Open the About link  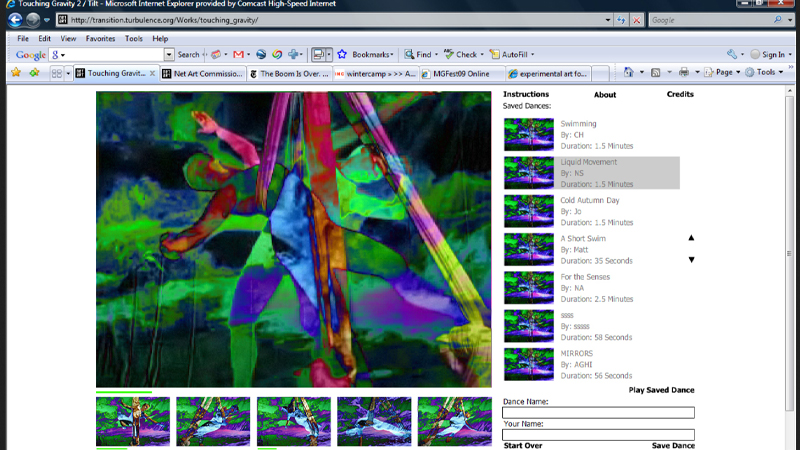click(605, 94)
